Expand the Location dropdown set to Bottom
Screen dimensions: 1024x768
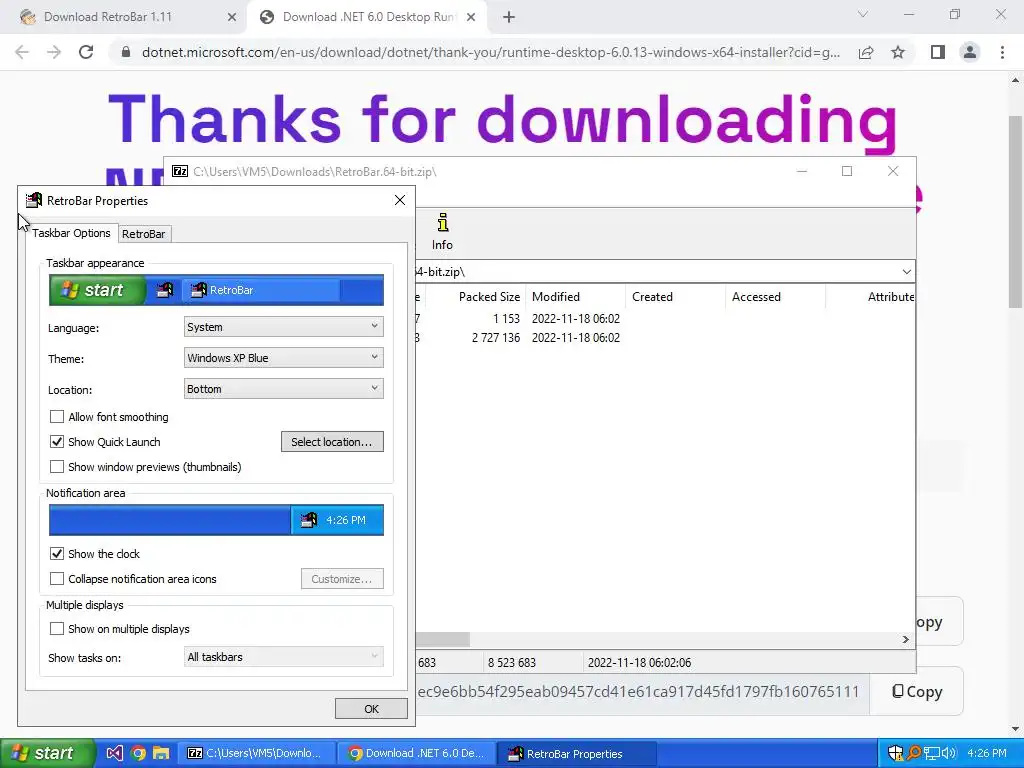point(283,389)
